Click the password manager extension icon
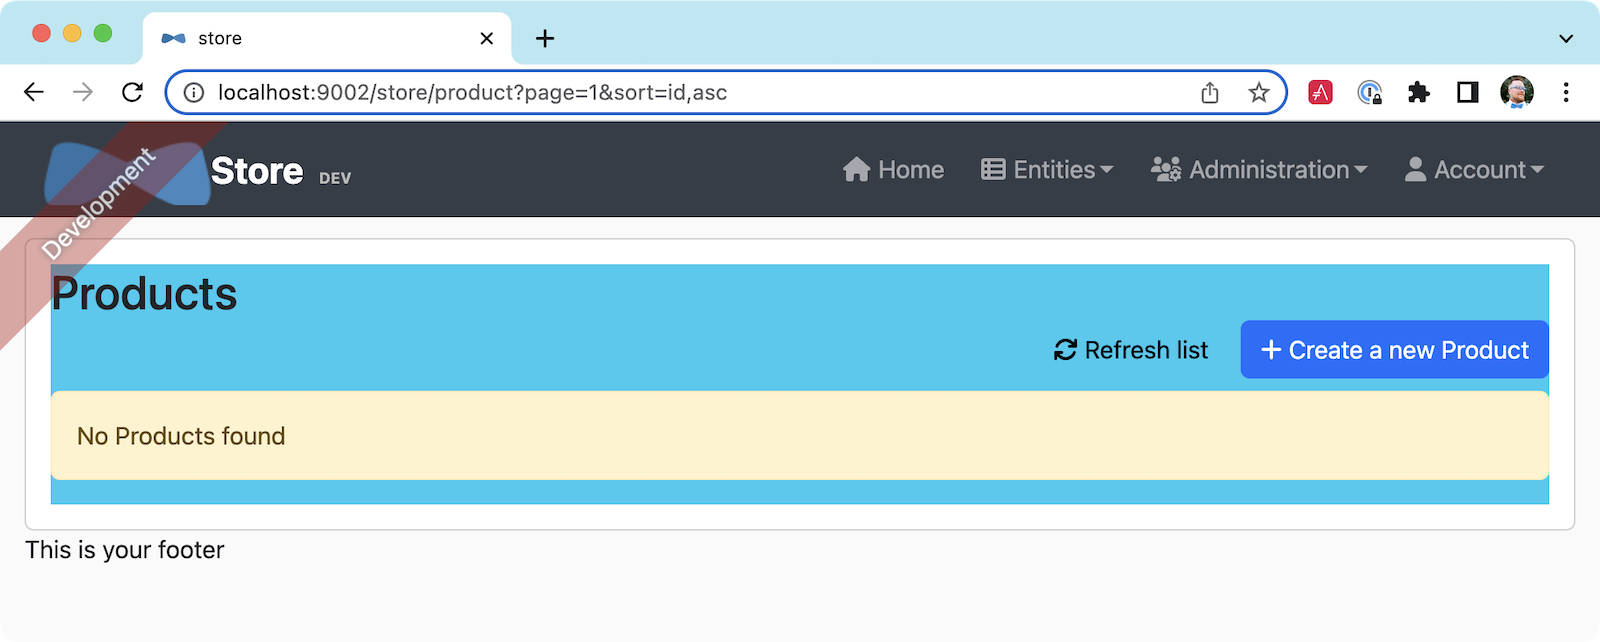 click(1369, 93)
